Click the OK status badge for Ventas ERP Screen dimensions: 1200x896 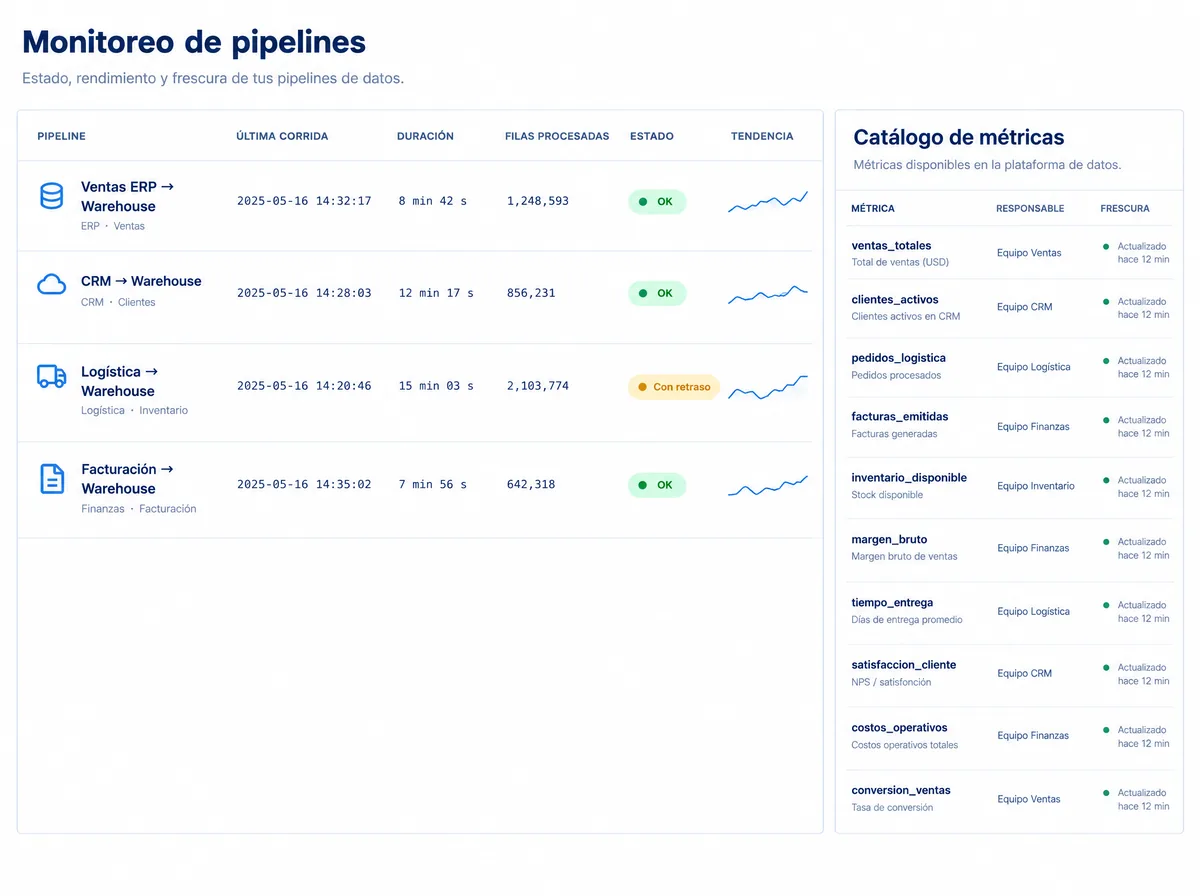click(657, 202)
